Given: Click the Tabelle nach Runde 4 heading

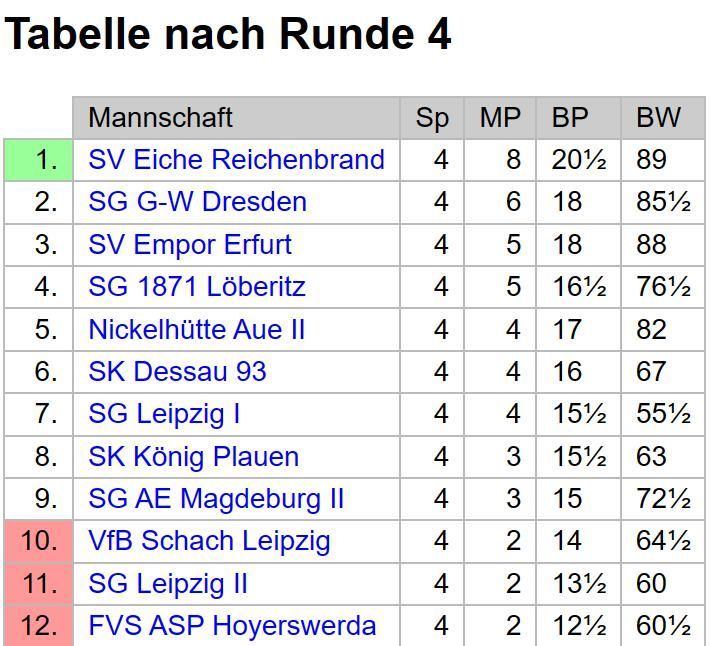Looking at the screenshot, I should (x=228, y=35).
